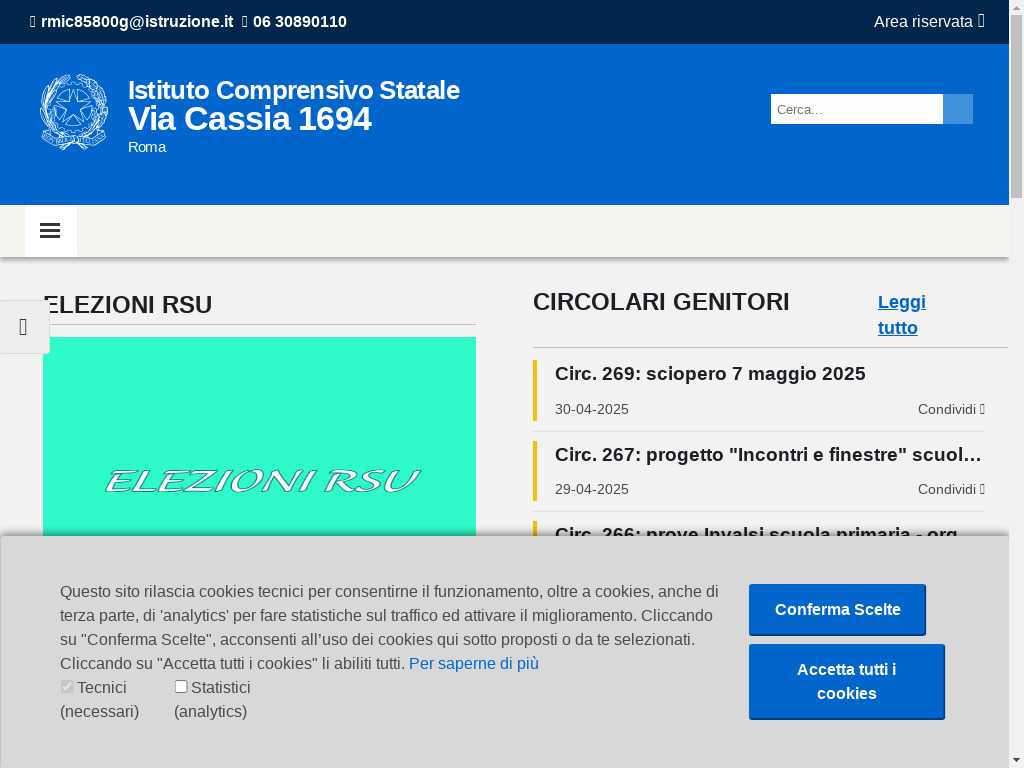This screenshot has height=768, width=1024.
Task: Open Leggi tutto for Circolari Genitori
Action: click(x=901, y=315)
